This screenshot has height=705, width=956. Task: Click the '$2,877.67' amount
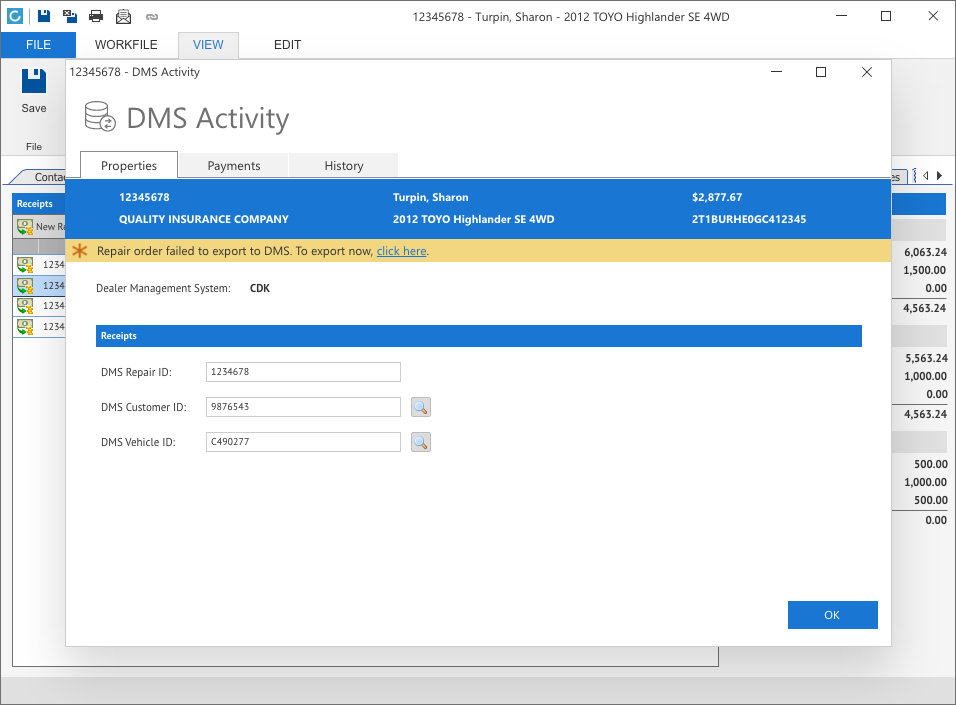pos(717,197)
